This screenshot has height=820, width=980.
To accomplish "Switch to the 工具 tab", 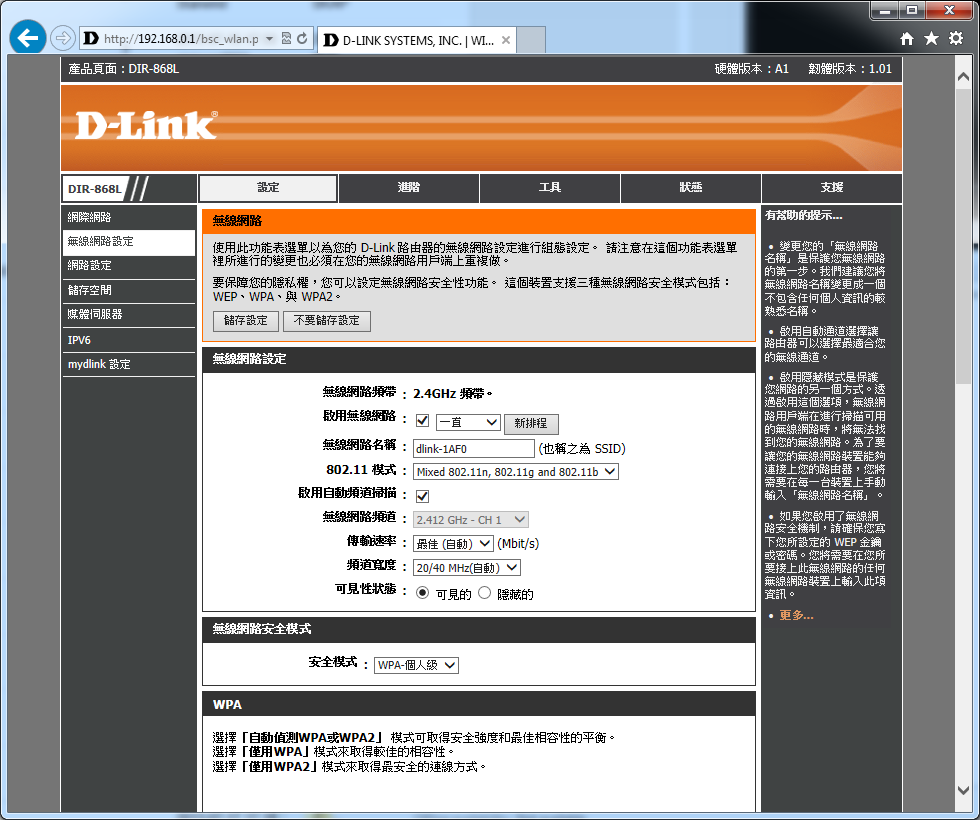I will click(550, 188).
